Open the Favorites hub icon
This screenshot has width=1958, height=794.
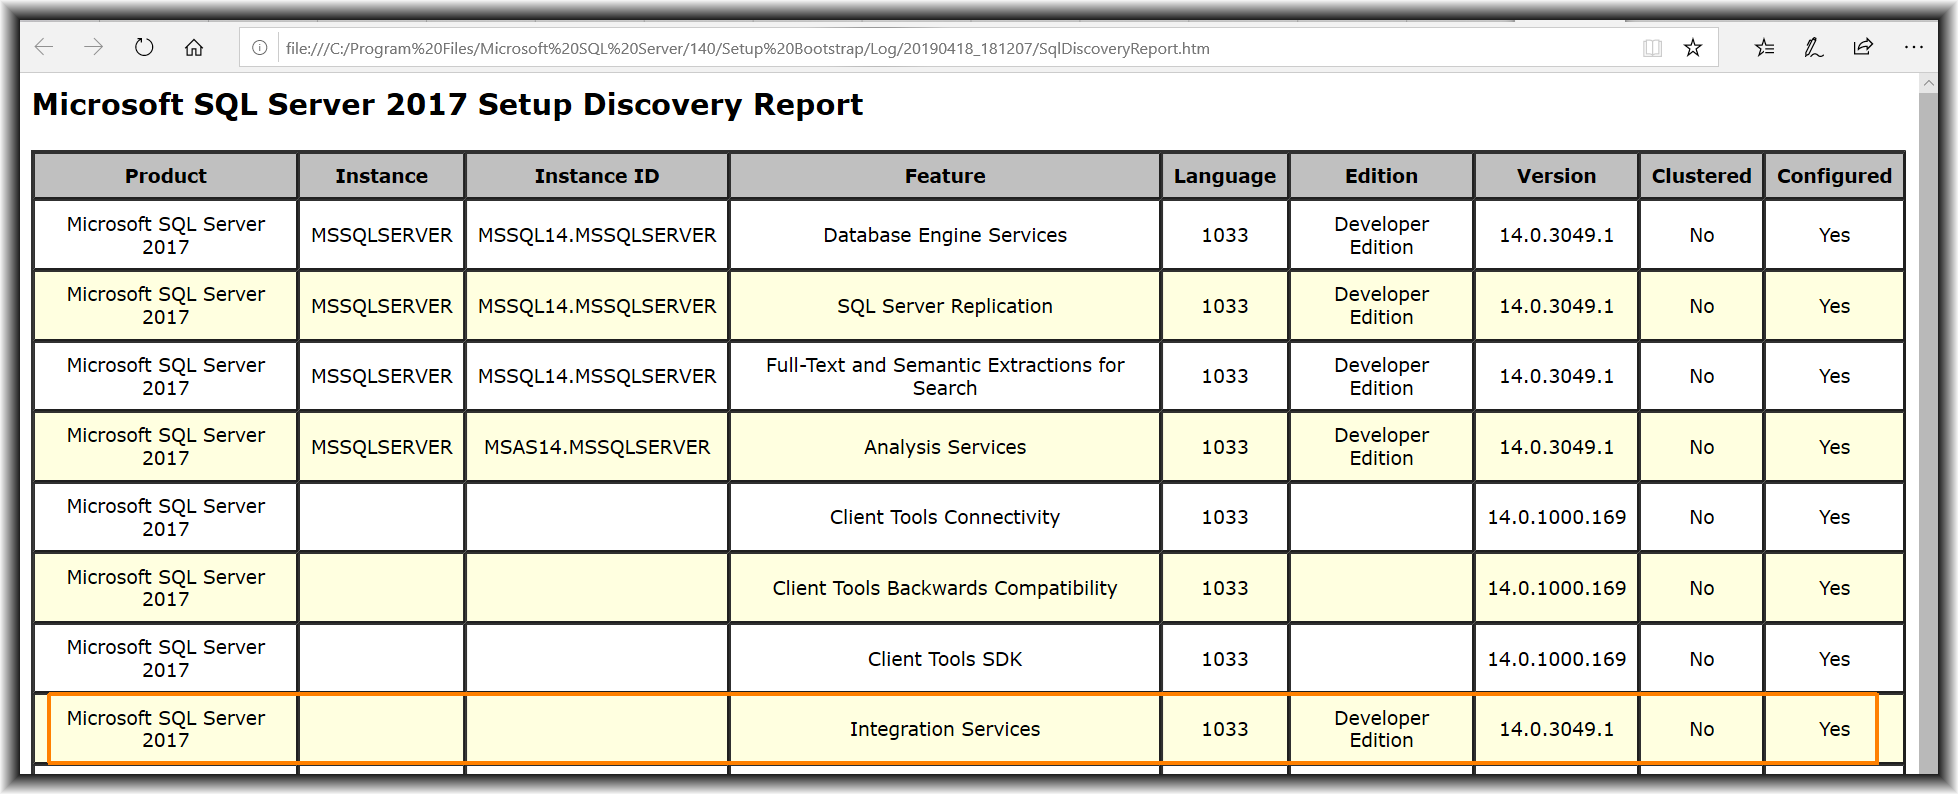pyautogui.click(x=1765, y=47)
